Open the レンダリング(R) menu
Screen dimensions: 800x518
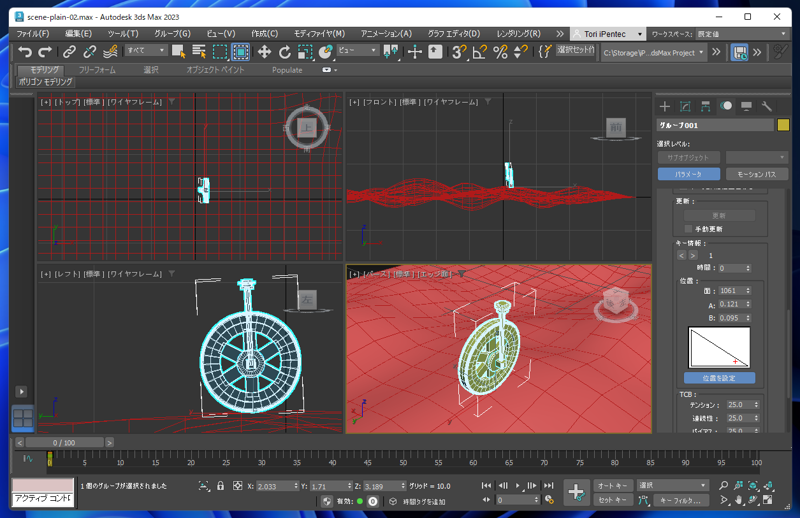pyautogui.click(x=519, y=34)
